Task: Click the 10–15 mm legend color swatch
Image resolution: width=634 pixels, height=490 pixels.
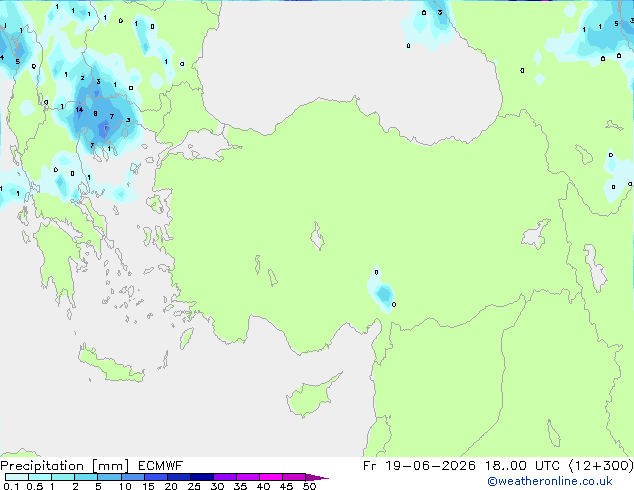Action: pyautogui.click(x=133, y=477)
